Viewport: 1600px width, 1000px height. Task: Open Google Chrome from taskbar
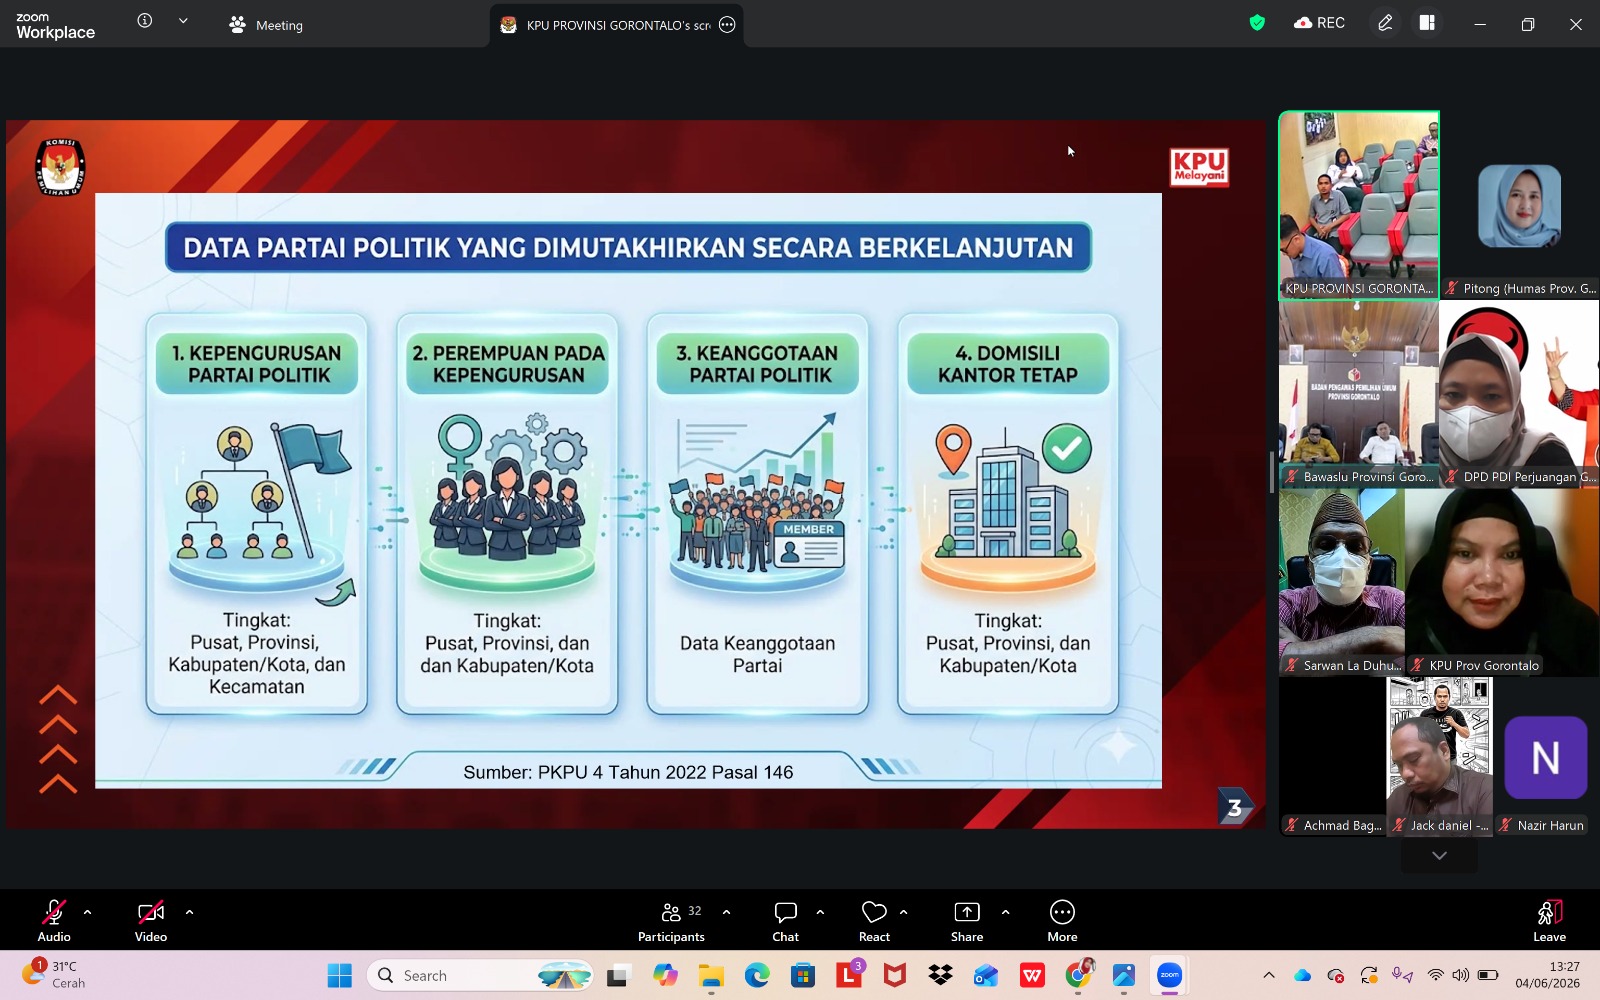coord(1078,975)
